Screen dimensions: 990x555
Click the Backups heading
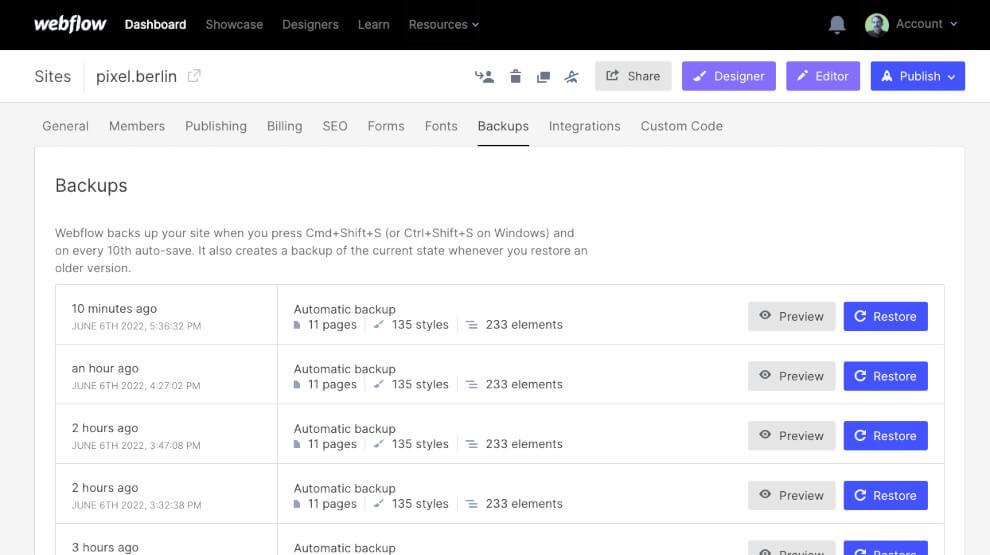point(91,186)
